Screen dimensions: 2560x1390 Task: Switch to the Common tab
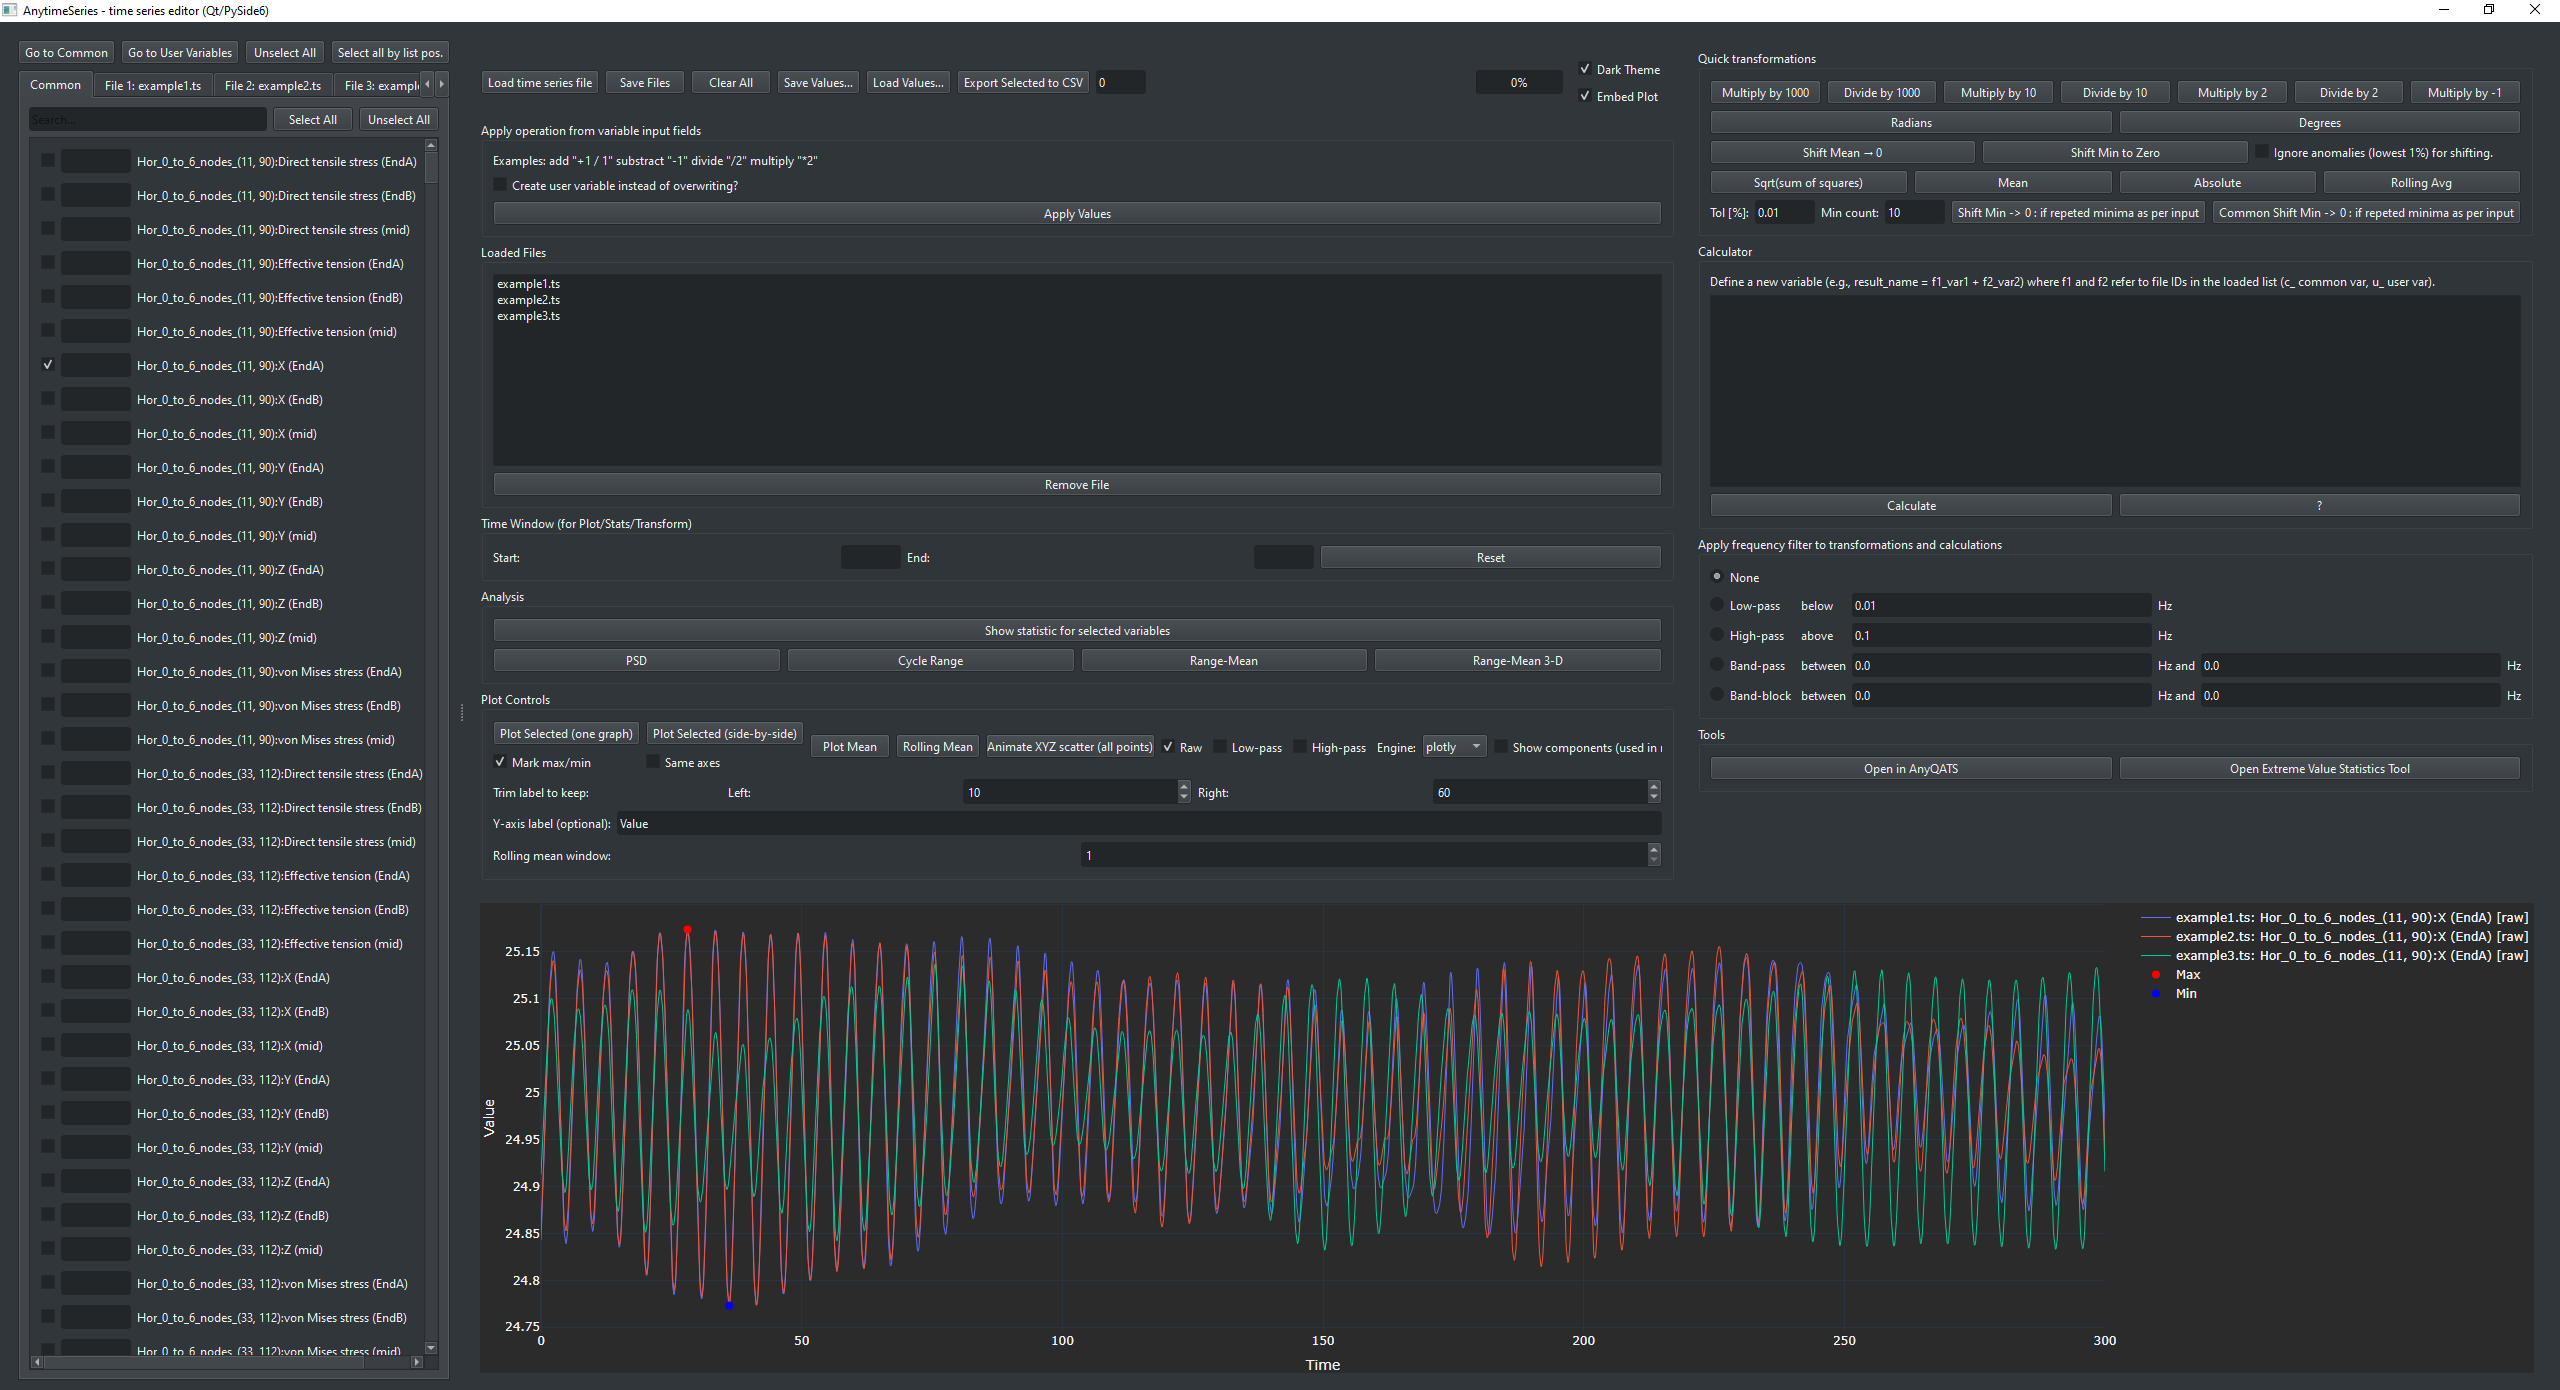[56, 85]
